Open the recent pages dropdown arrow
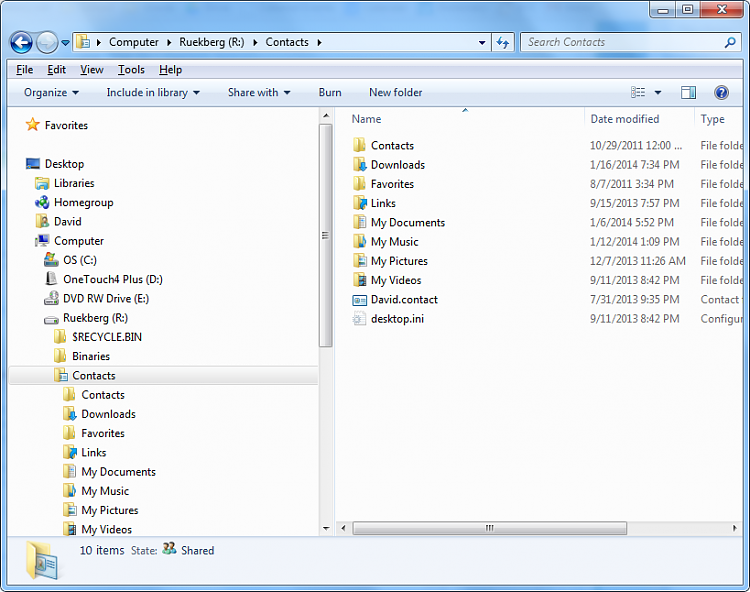This screenshot has width=750, height=592. (x=66, y=43)
